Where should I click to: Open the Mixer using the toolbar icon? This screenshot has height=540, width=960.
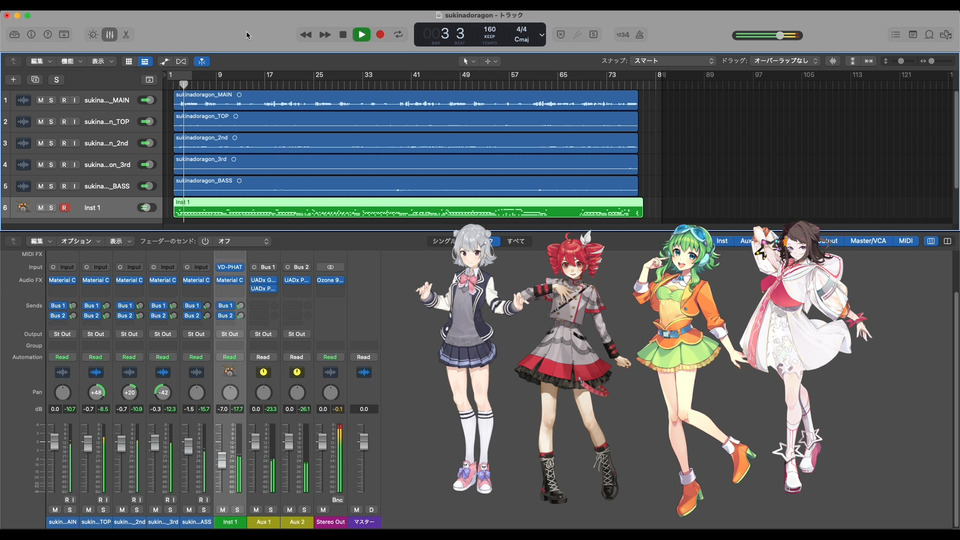tap(109, 34)
